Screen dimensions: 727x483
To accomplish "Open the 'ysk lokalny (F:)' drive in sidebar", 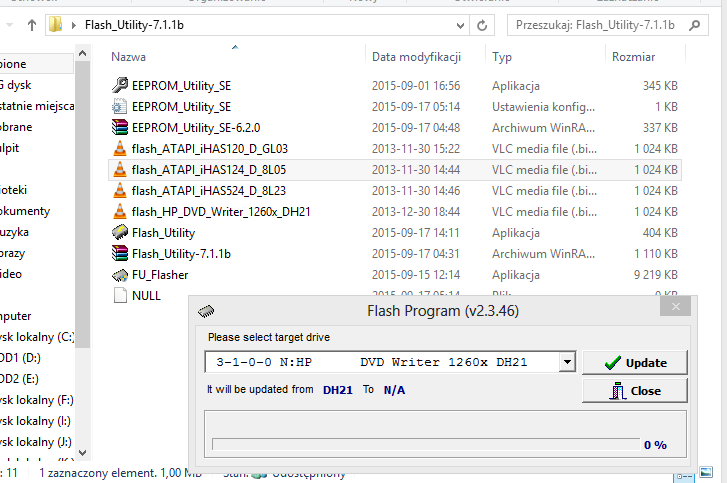I will click(37, 400).
